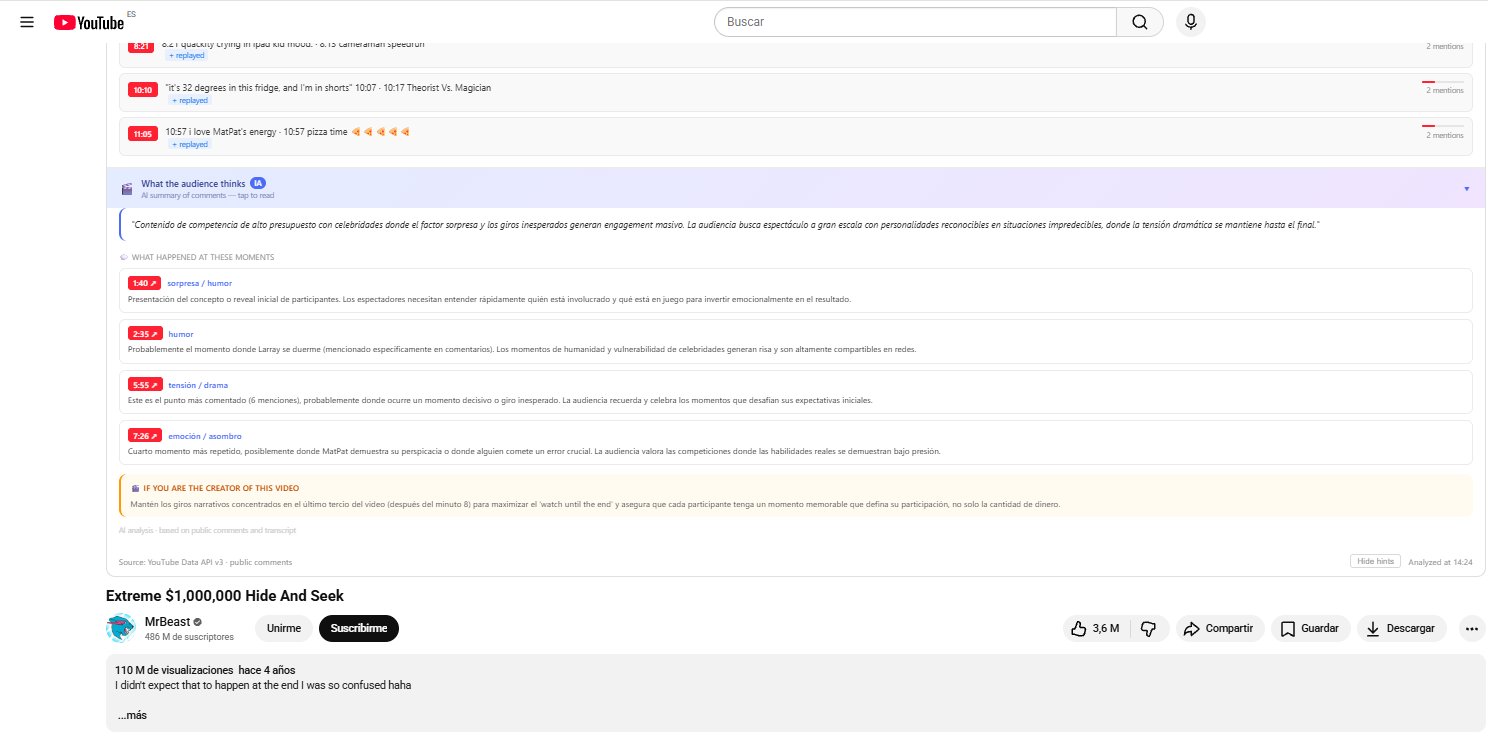
Task: Click the 'humor' tag on 2:35 card
Action: point(180,334)
